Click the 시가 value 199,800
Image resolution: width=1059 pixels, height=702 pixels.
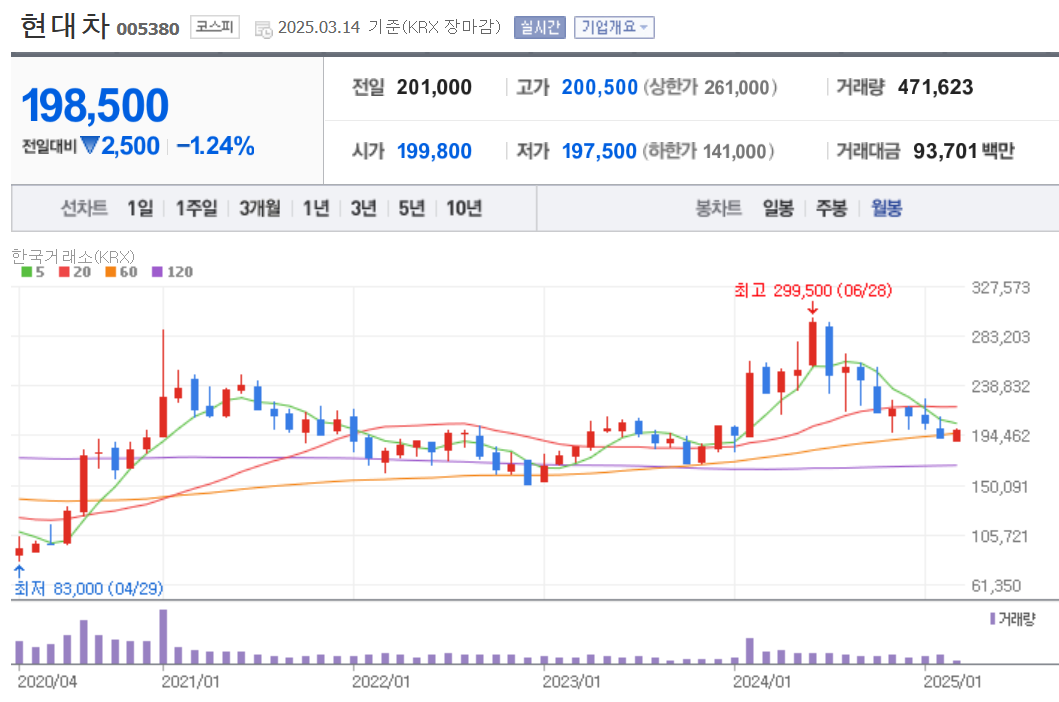tap(434, 151)
